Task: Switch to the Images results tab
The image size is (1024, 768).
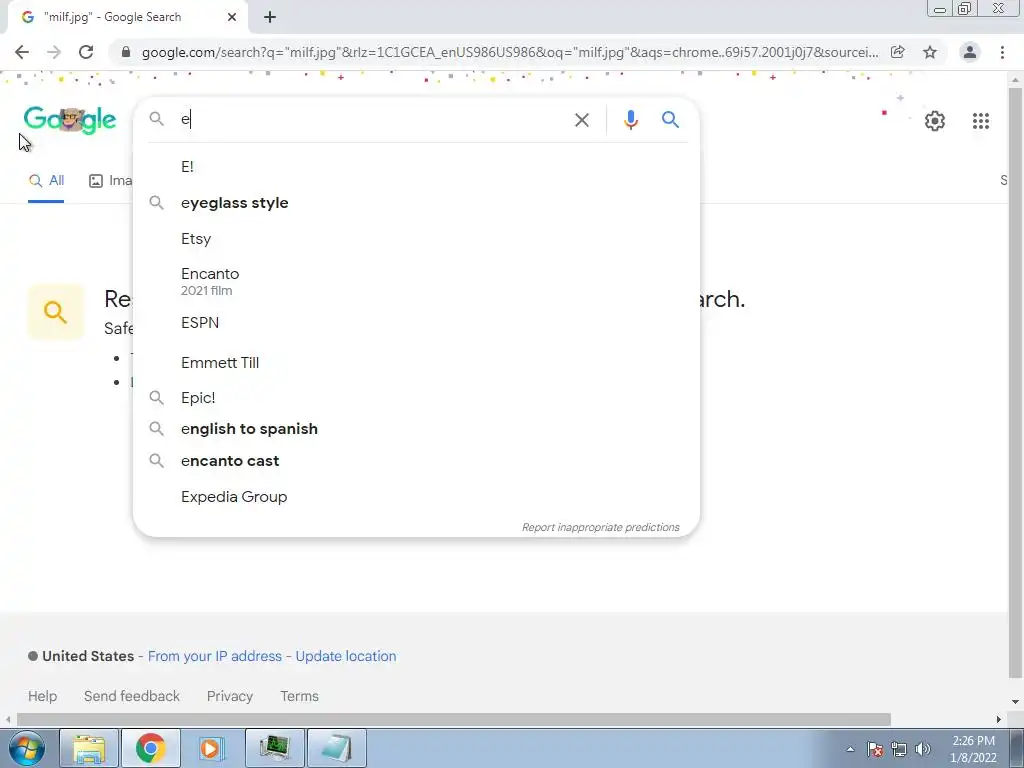Action: 110,180
